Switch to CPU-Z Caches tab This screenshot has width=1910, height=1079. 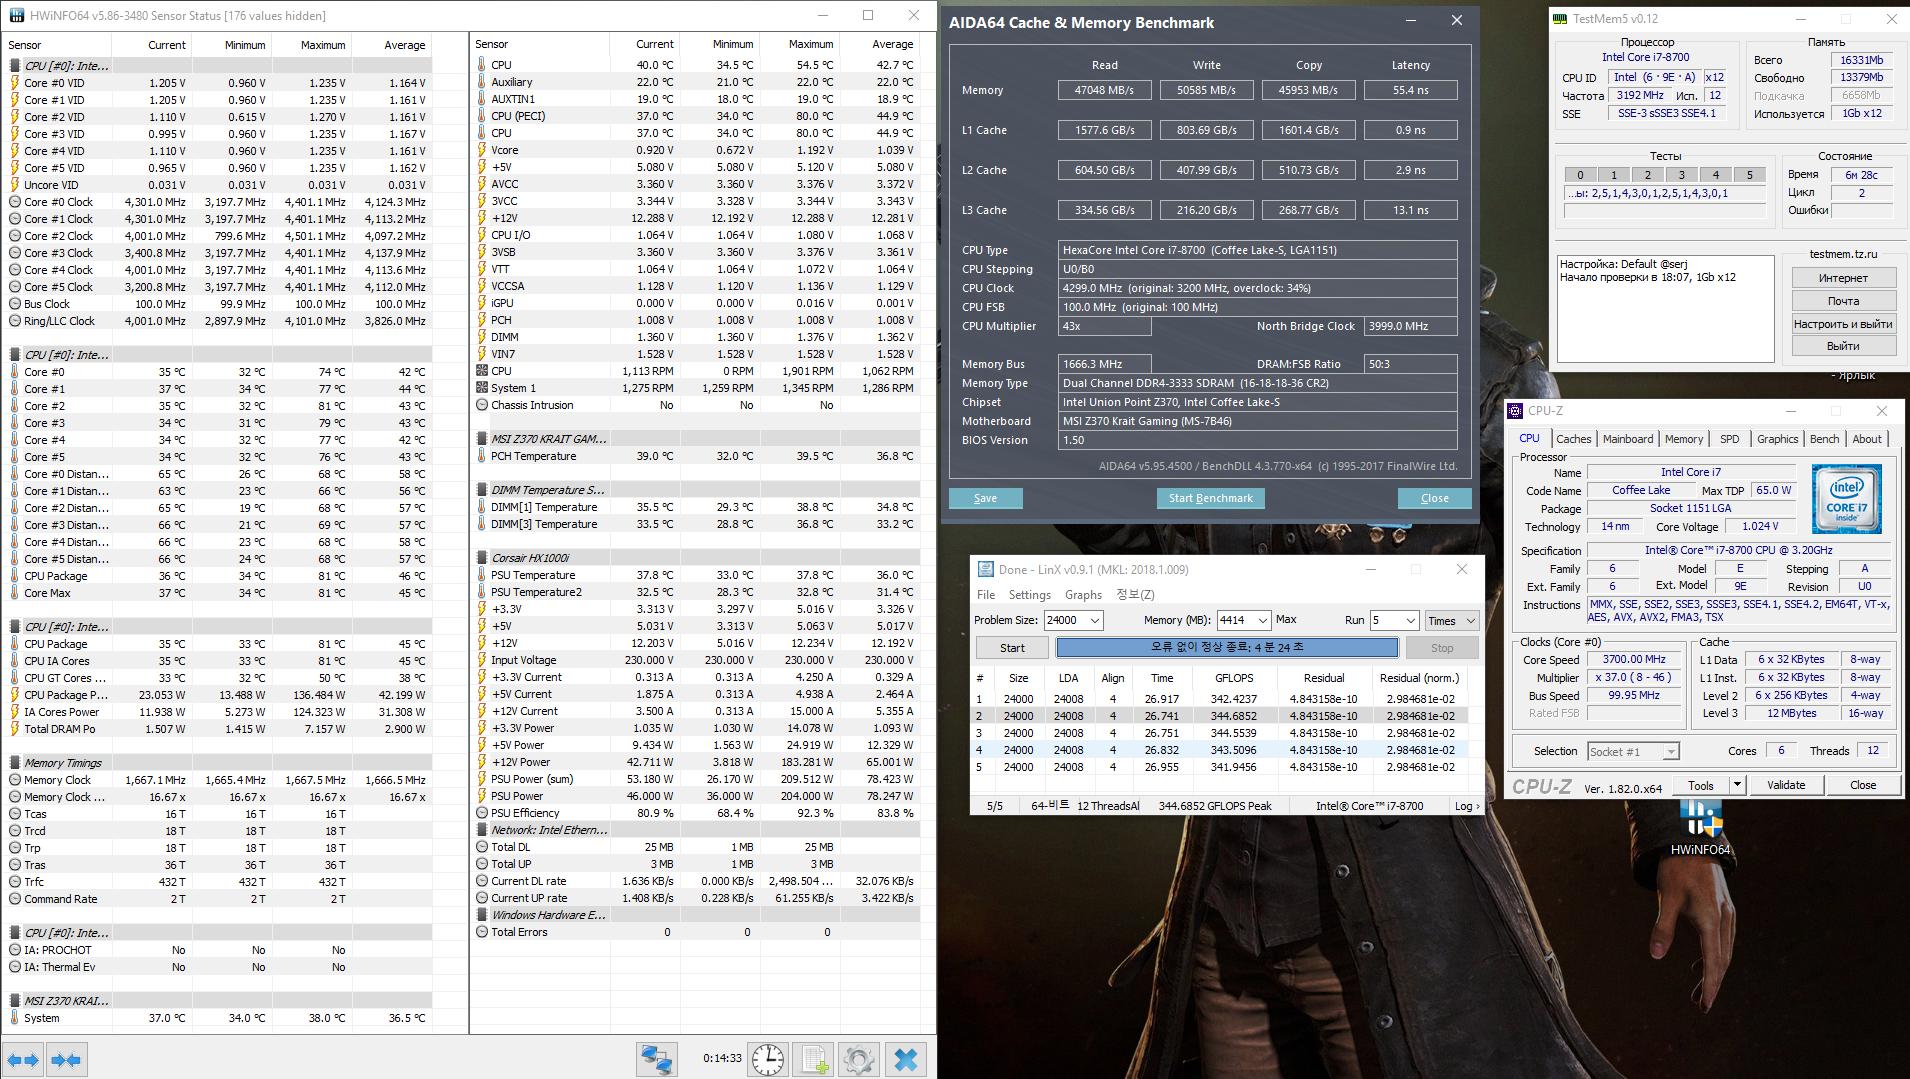click(1573, 439)
